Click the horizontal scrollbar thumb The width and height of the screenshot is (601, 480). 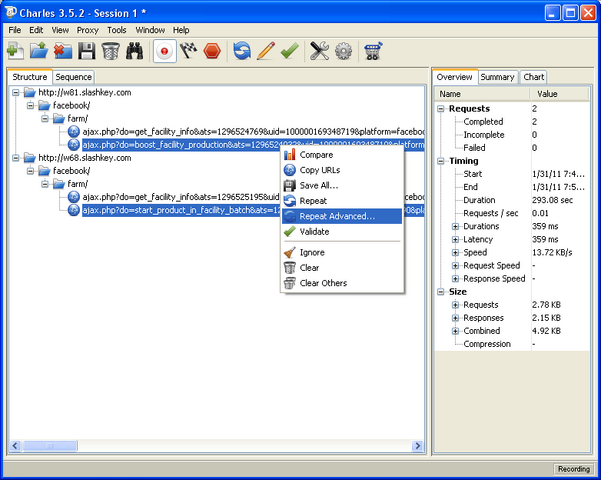point(50,445)
